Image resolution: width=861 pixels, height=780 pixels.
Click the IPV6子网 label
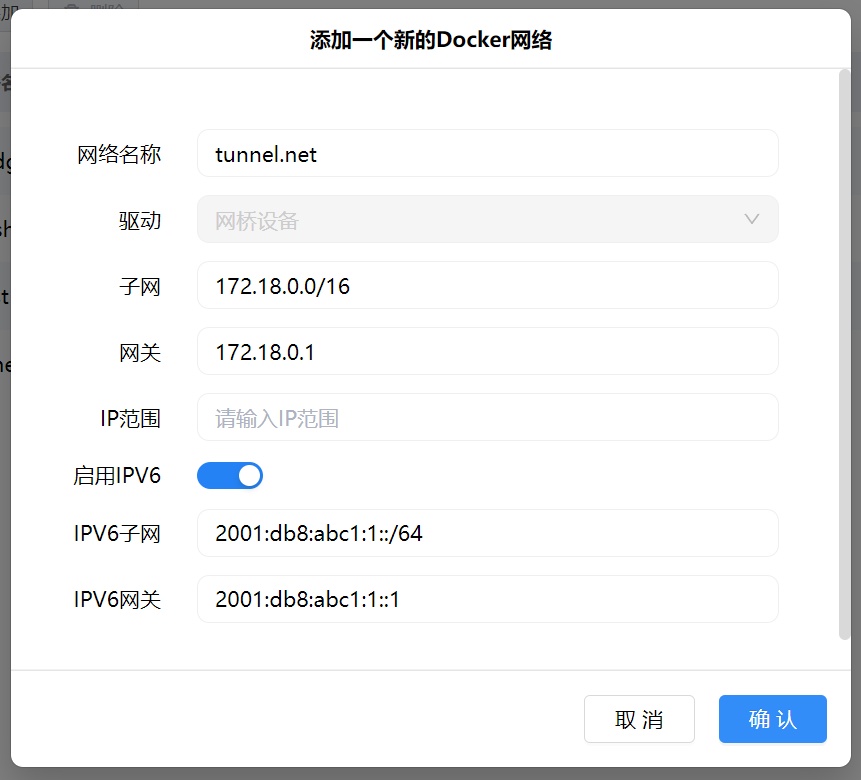[x=117, y=534]
